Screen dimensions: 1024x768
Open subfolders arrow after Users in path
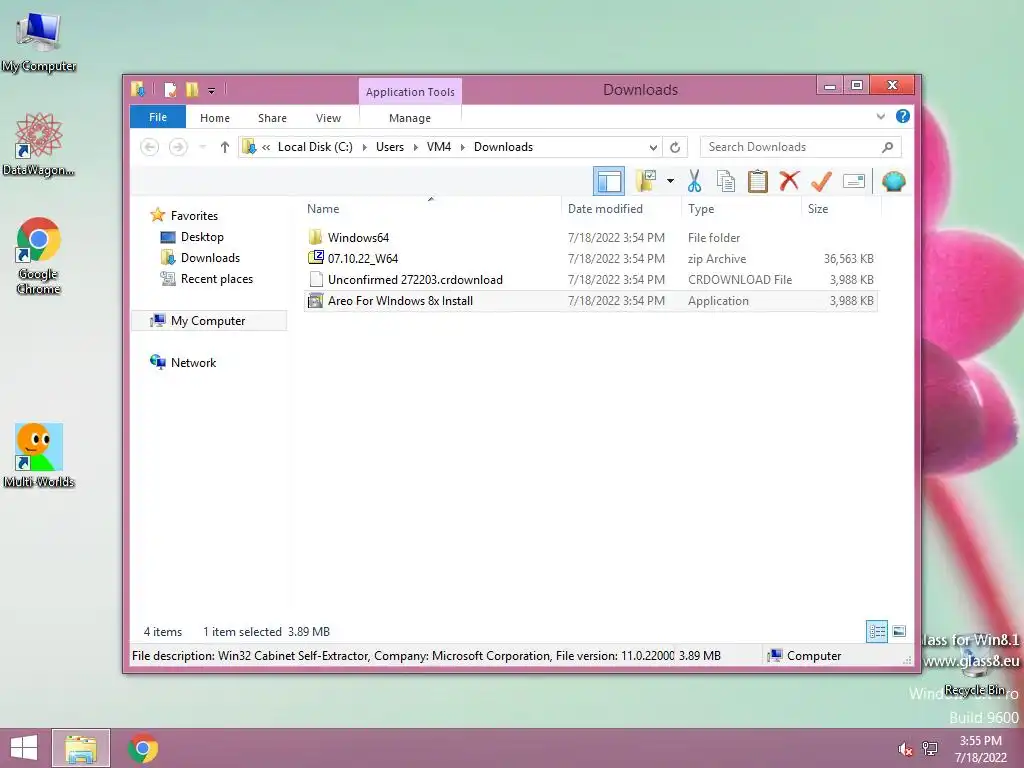coord(415,148)
